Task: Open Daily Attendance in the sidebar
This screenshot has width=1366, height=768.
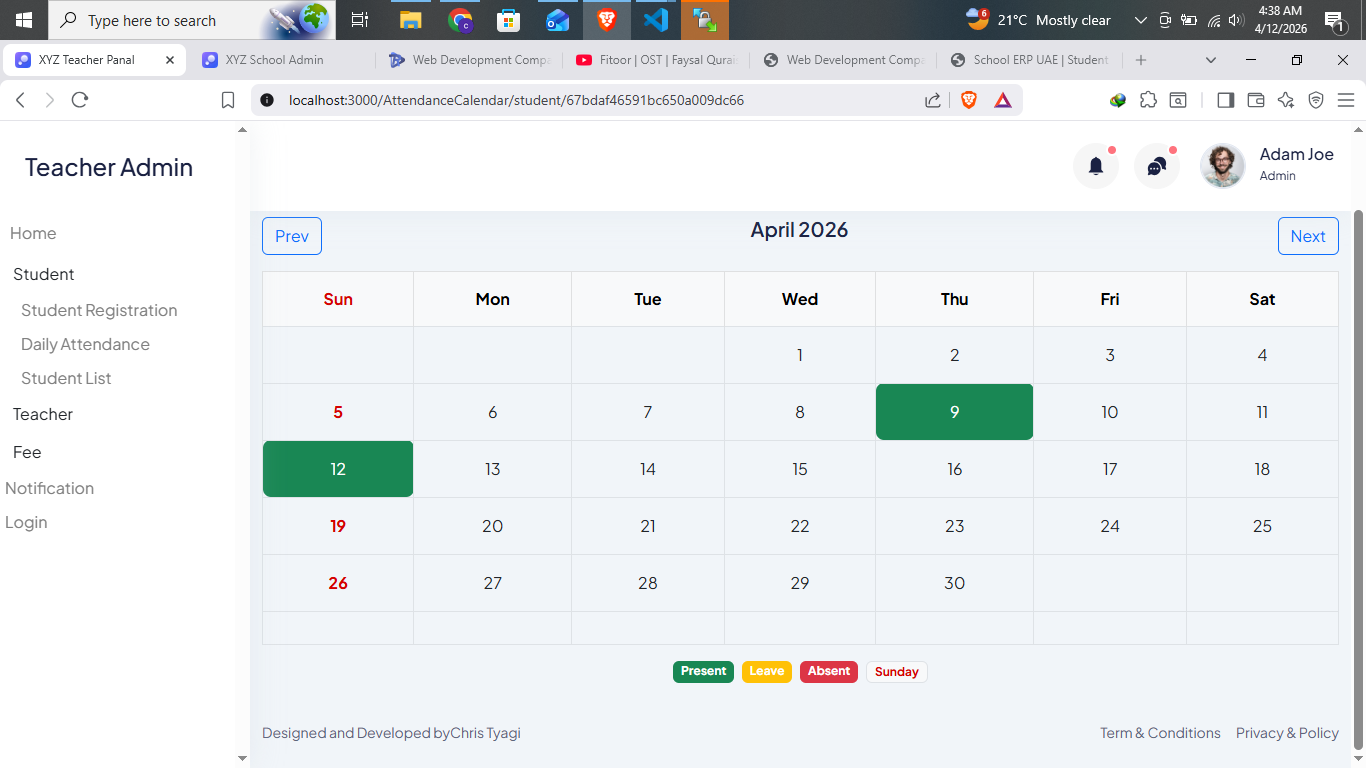Action: point(85,344)
